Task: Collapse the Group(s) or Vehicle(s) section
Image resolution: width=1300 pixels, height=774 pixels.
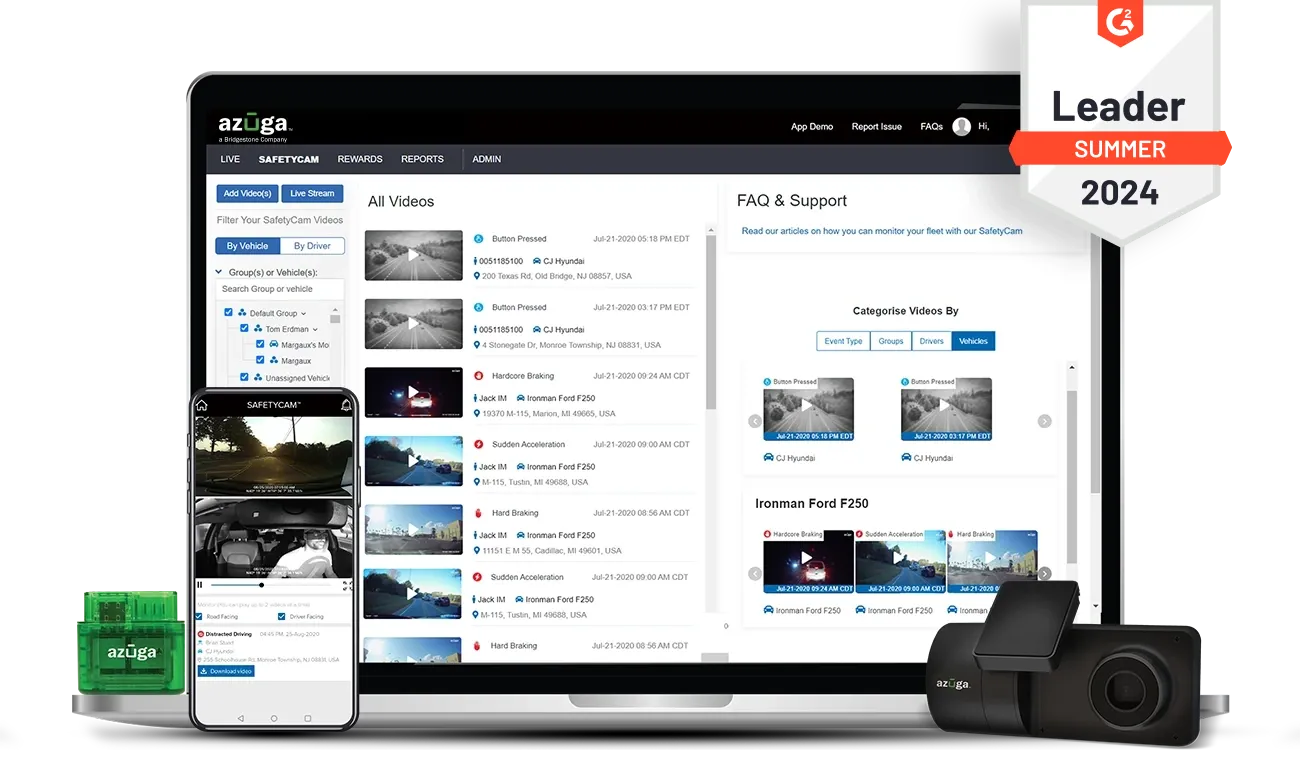Action: tap(218, 271)
